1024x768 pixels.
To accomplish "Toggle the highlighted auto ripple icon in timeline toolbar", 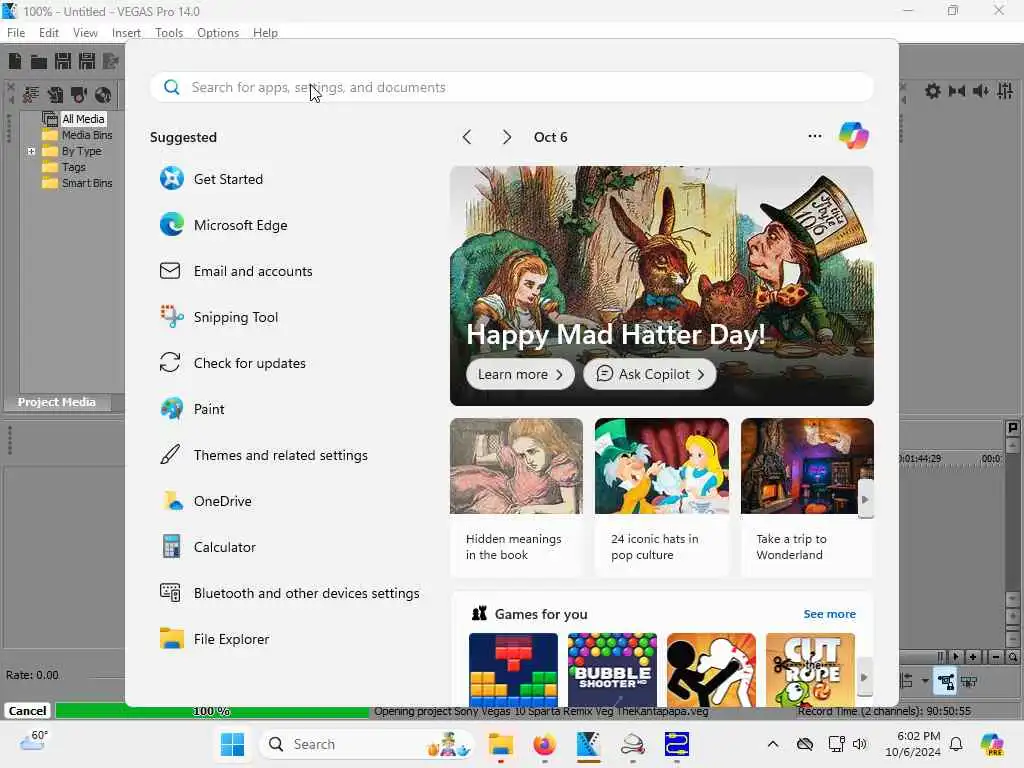I will pos(945,682).
